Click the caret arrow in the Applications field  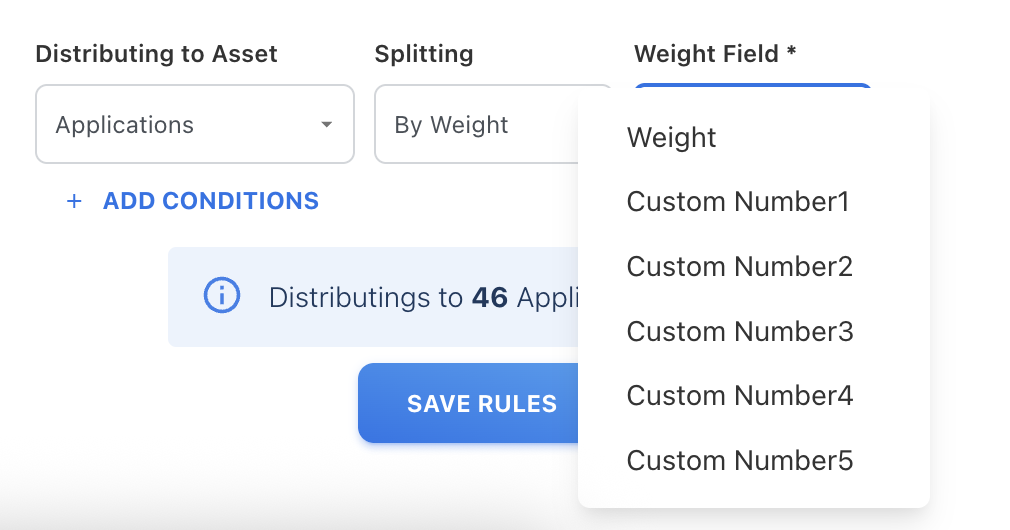click(326, 125)
